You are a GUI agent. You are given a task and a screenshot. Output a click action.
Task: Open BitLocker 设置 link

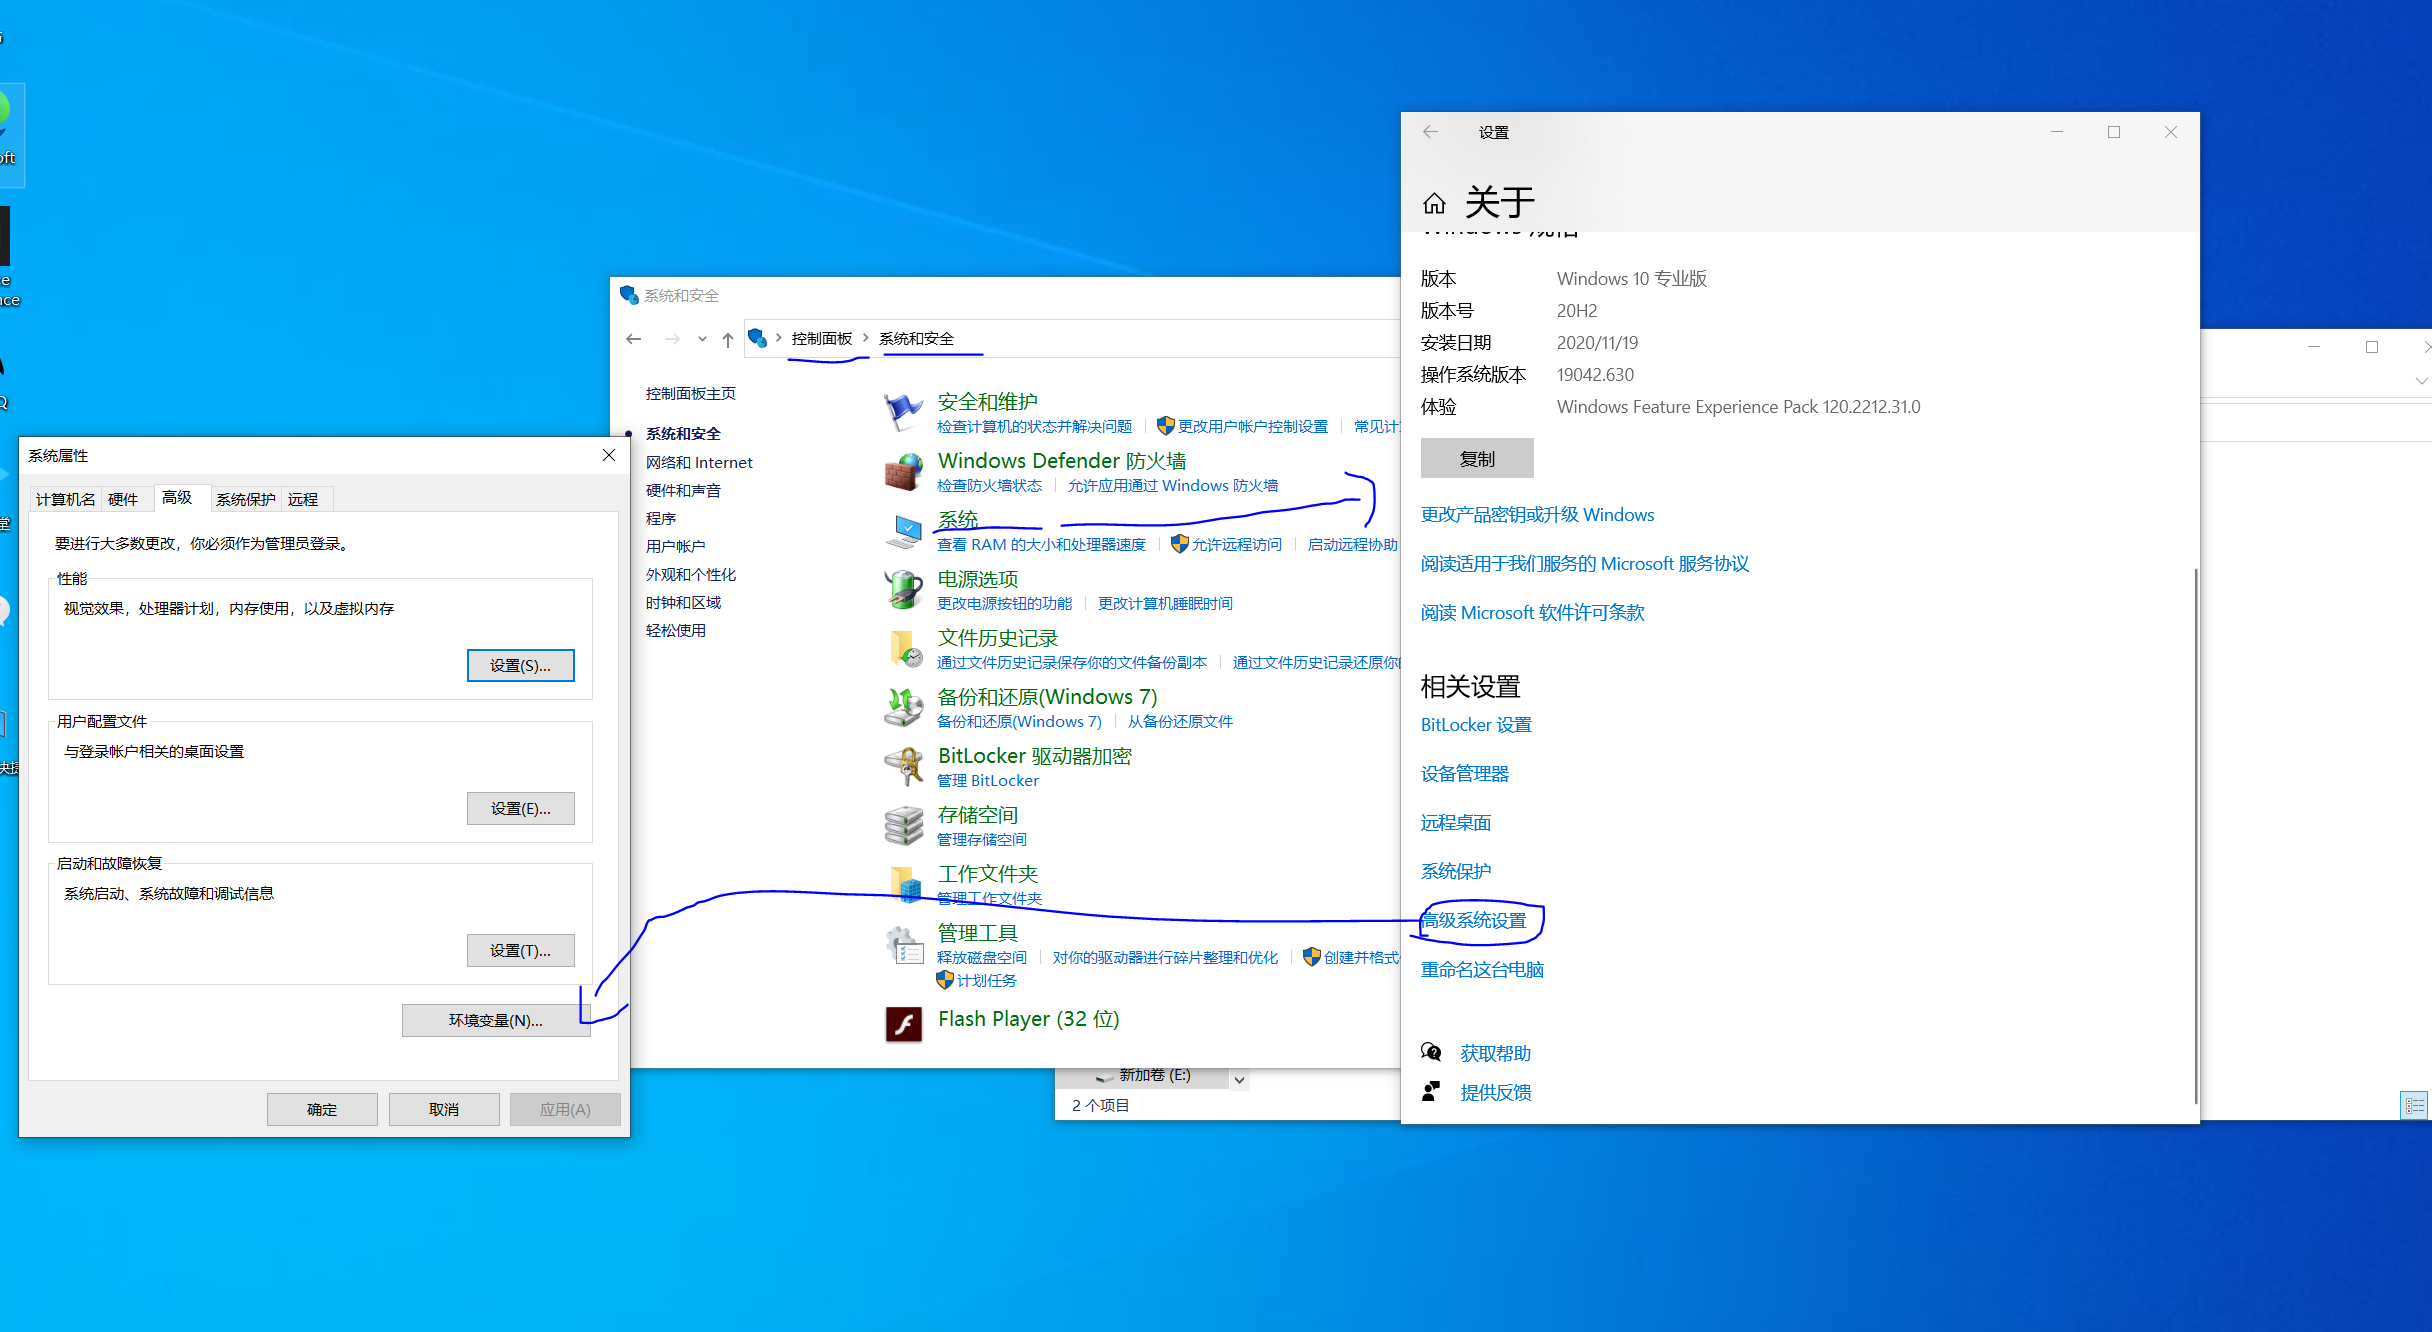point(1476,724)
